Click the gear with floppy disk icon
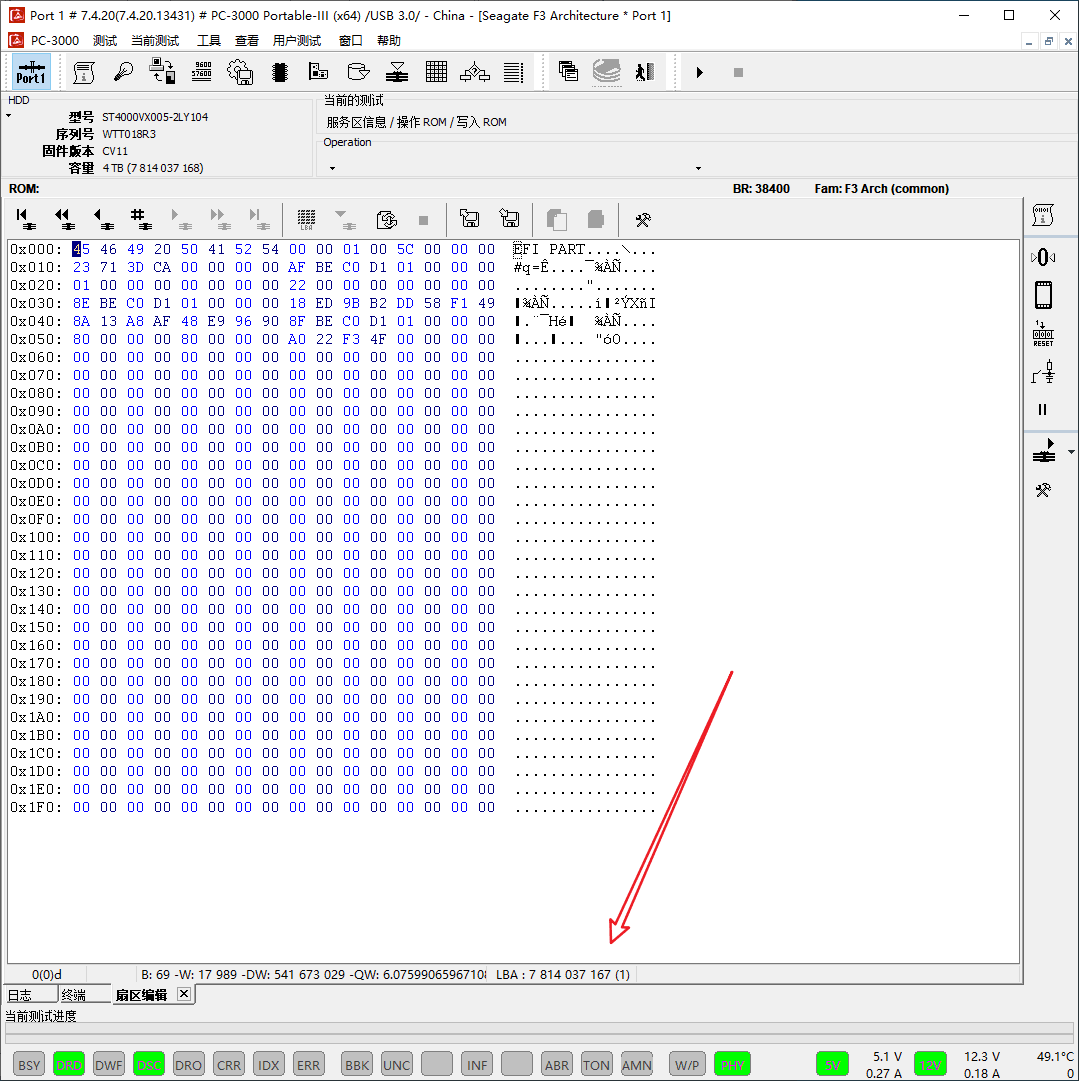 click(x=240, y=72)
